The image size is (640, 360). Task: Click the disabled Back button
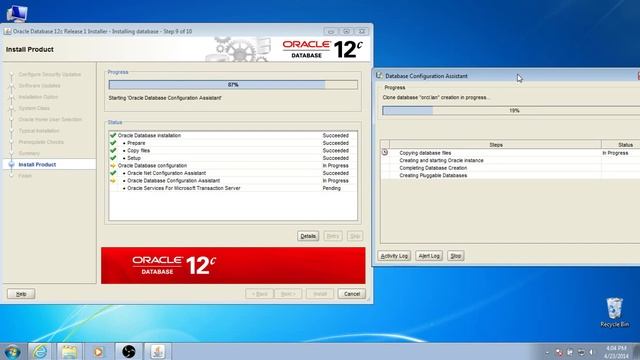pyautogui.click(x=260, y=294)
